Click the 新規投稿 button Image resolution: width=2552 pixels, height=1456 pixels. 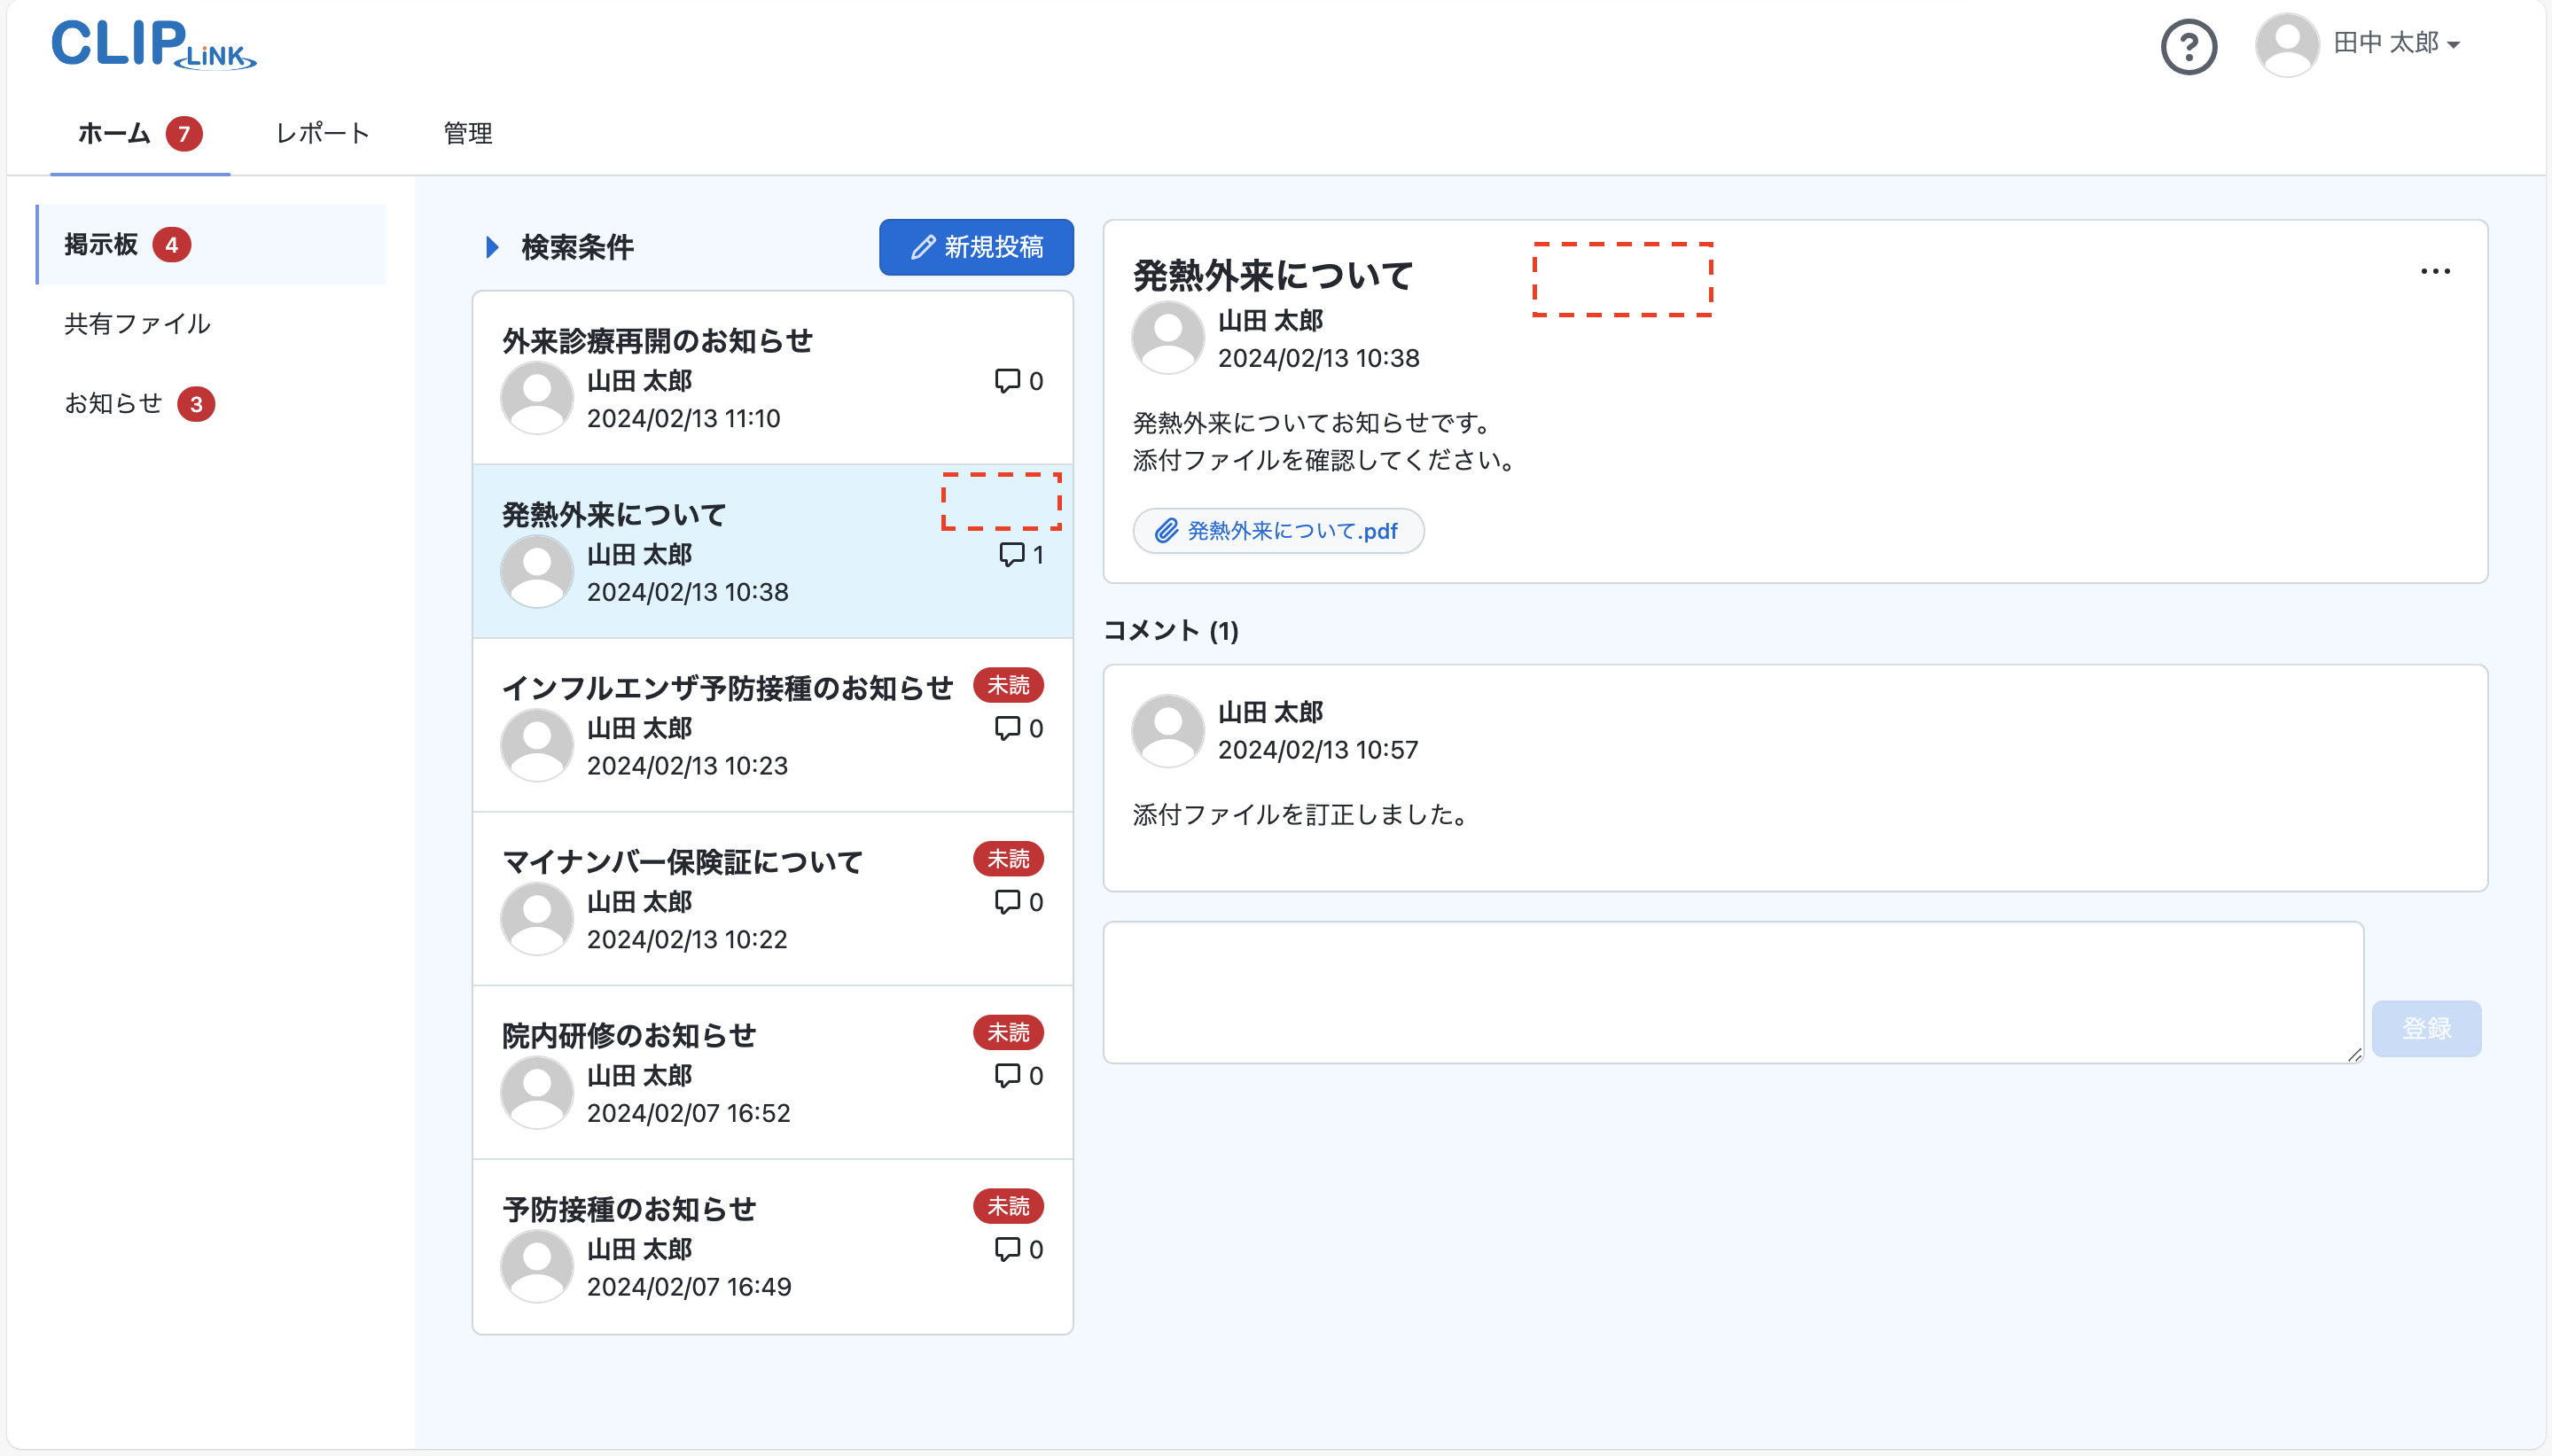(976, 247)
